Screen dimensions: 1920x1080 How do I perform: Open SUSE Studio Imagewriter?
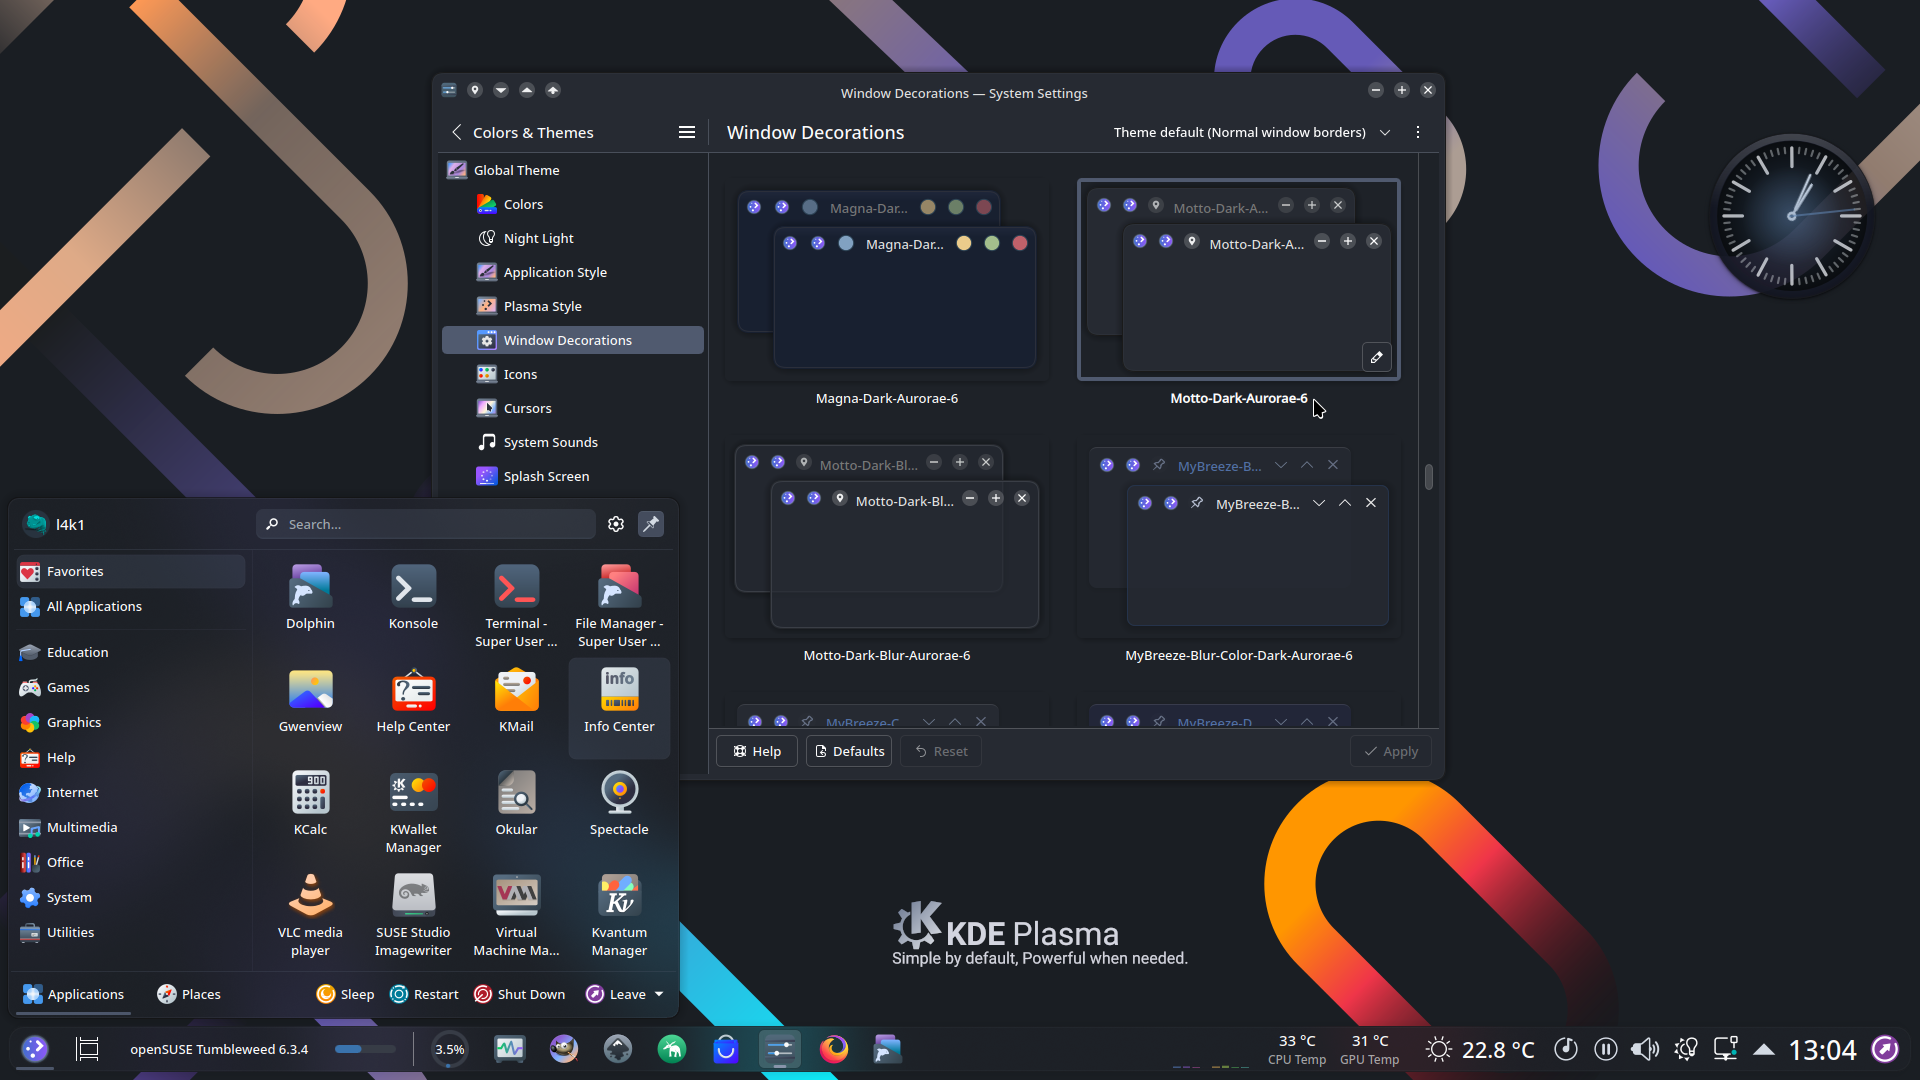pos(413,915)
